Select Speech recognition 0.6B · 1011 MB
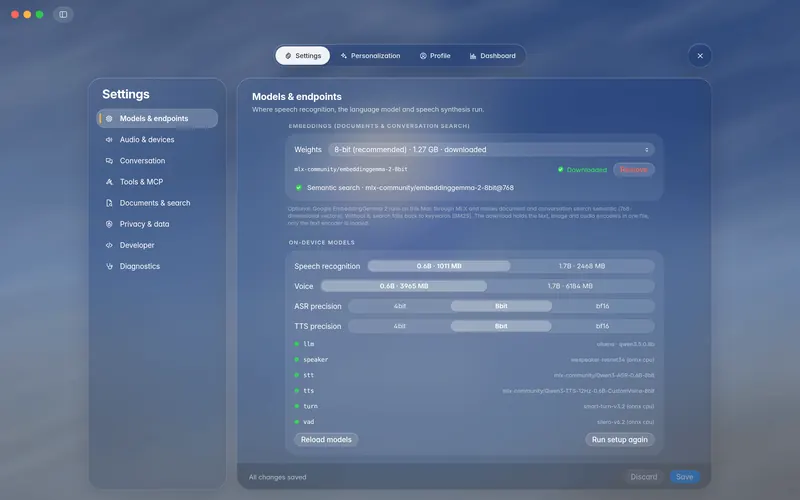Viewport: 800px width, 500px height. [439, 266]
